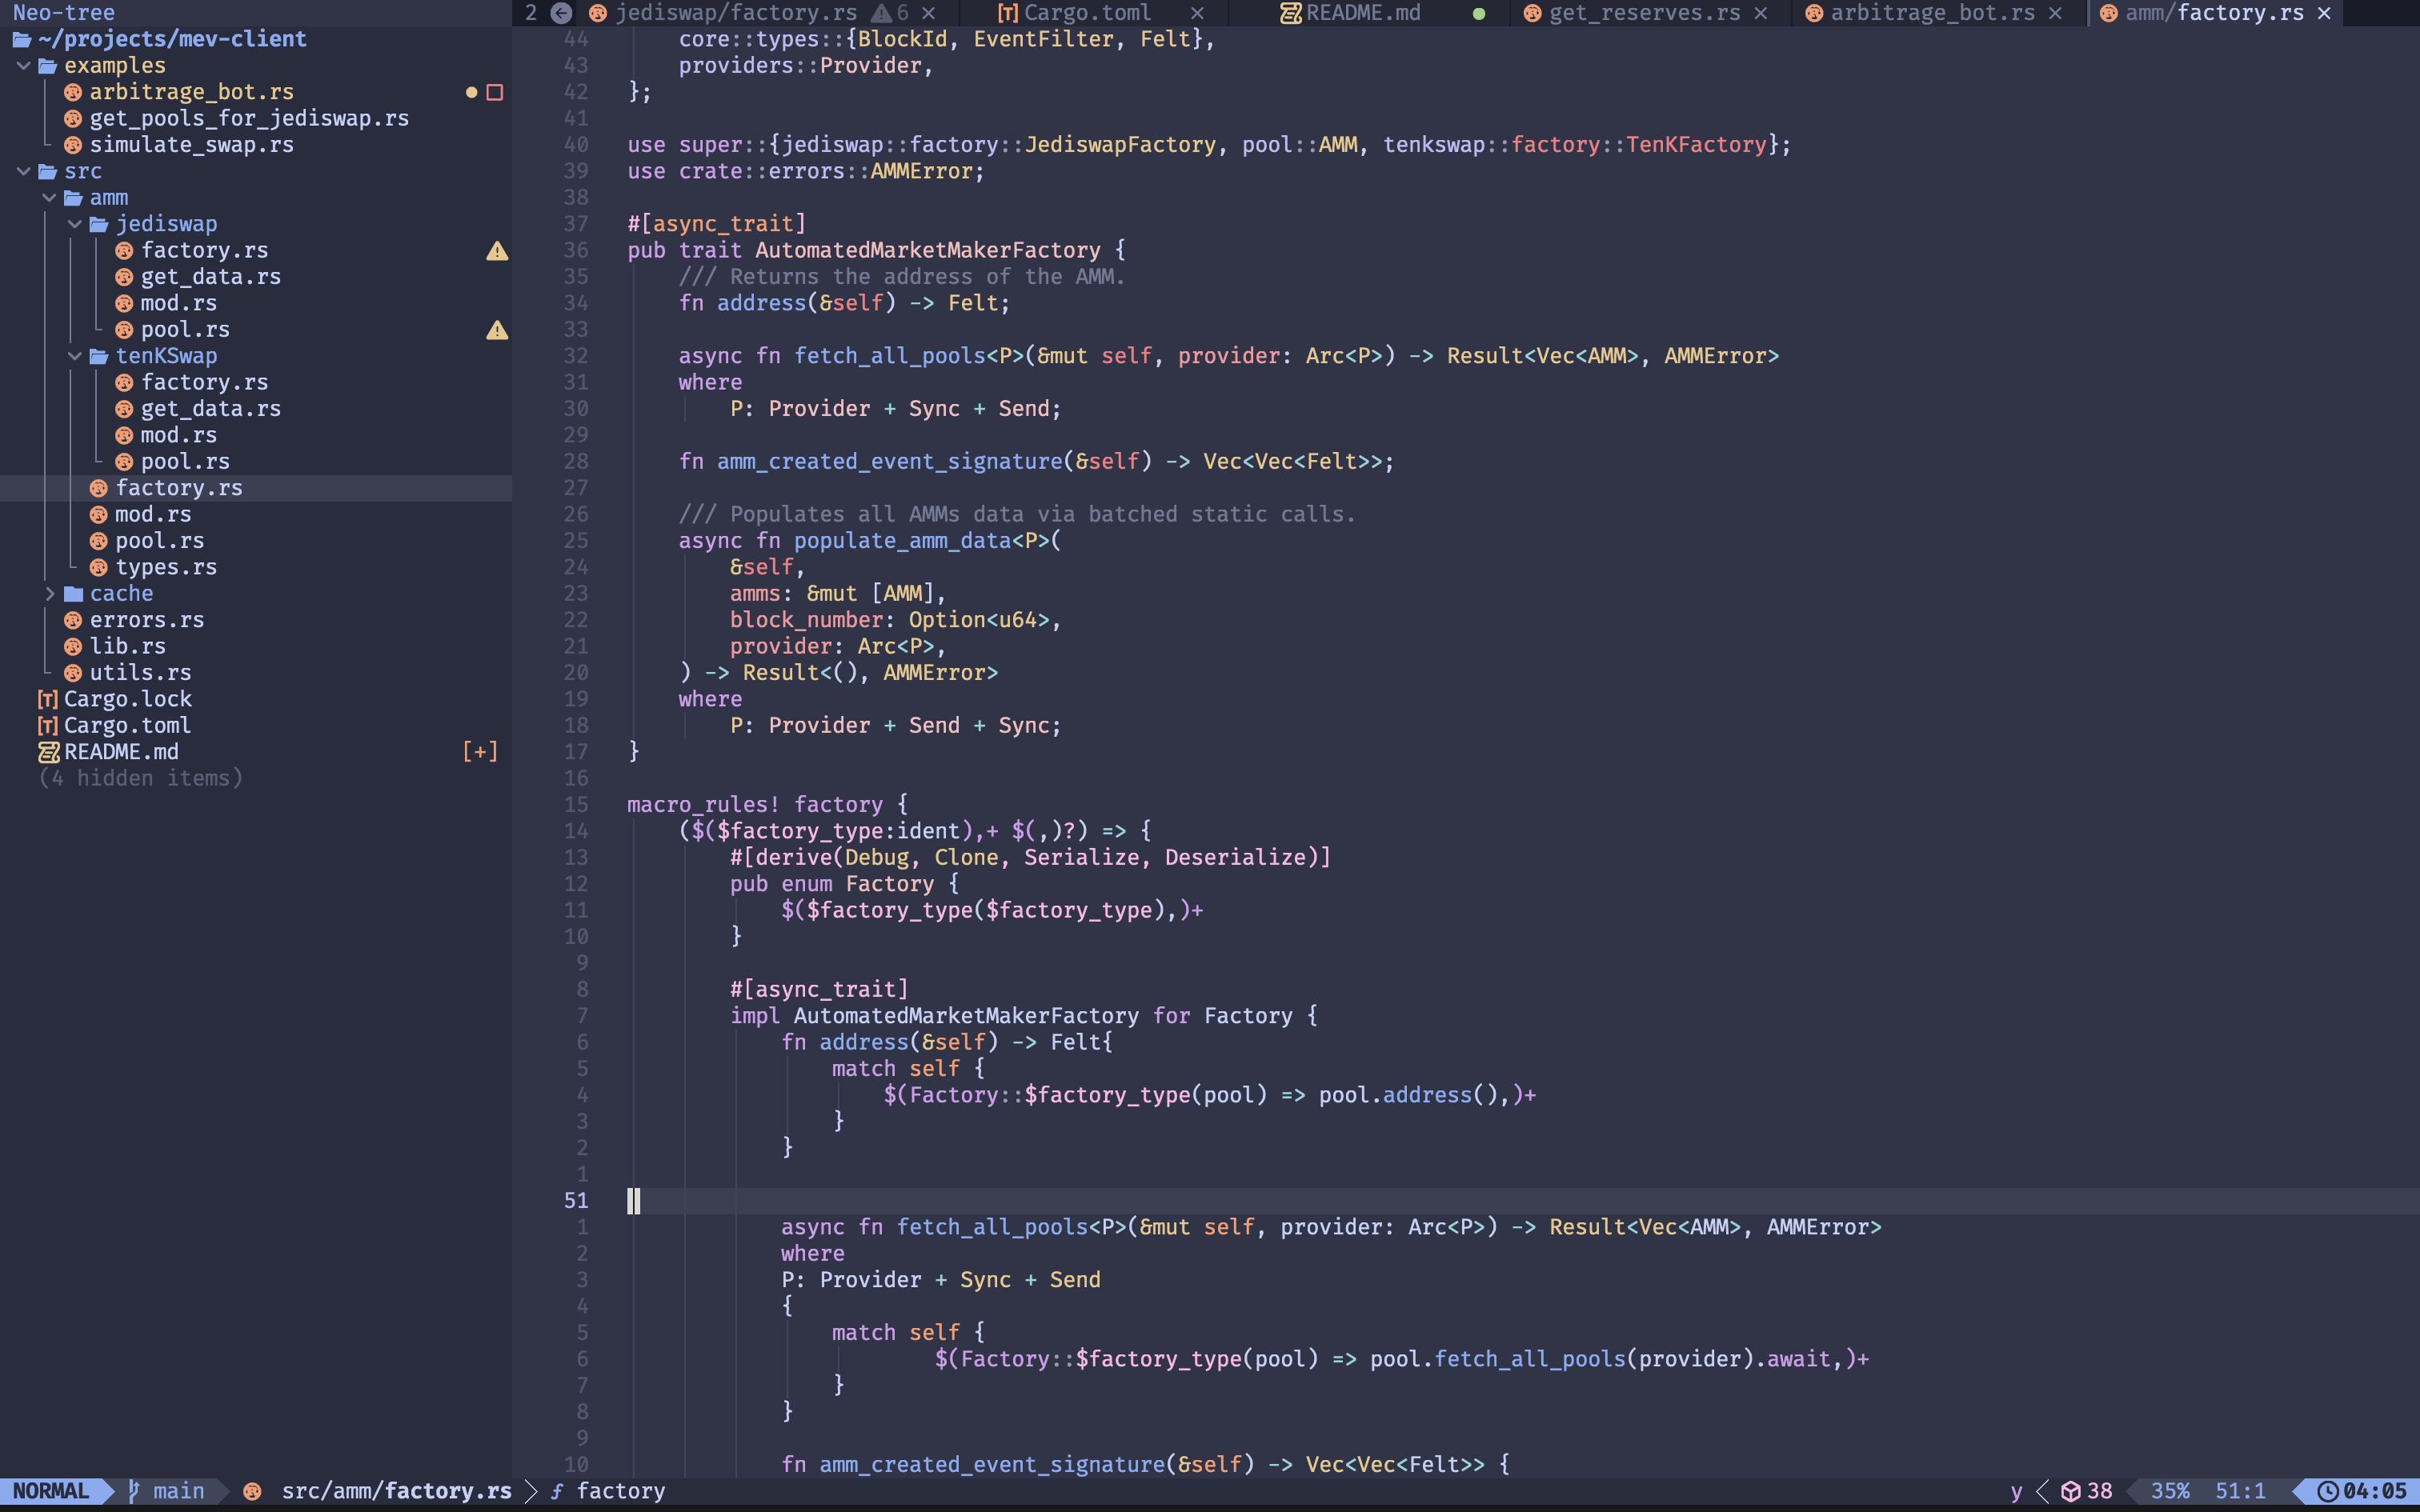
Task: Click the back-arrow circle icon in tabline
Action: pyautogui.click(x=562, y=13)
